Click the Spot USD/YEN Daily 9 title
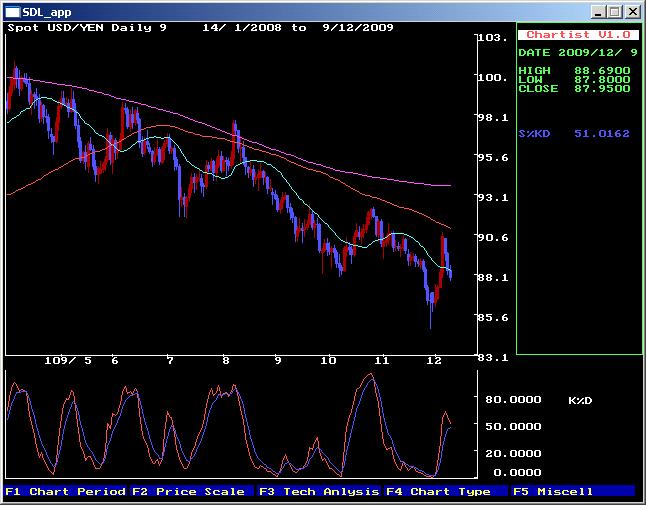Viewport: 646px width, 505px height. tap(87, 28)
